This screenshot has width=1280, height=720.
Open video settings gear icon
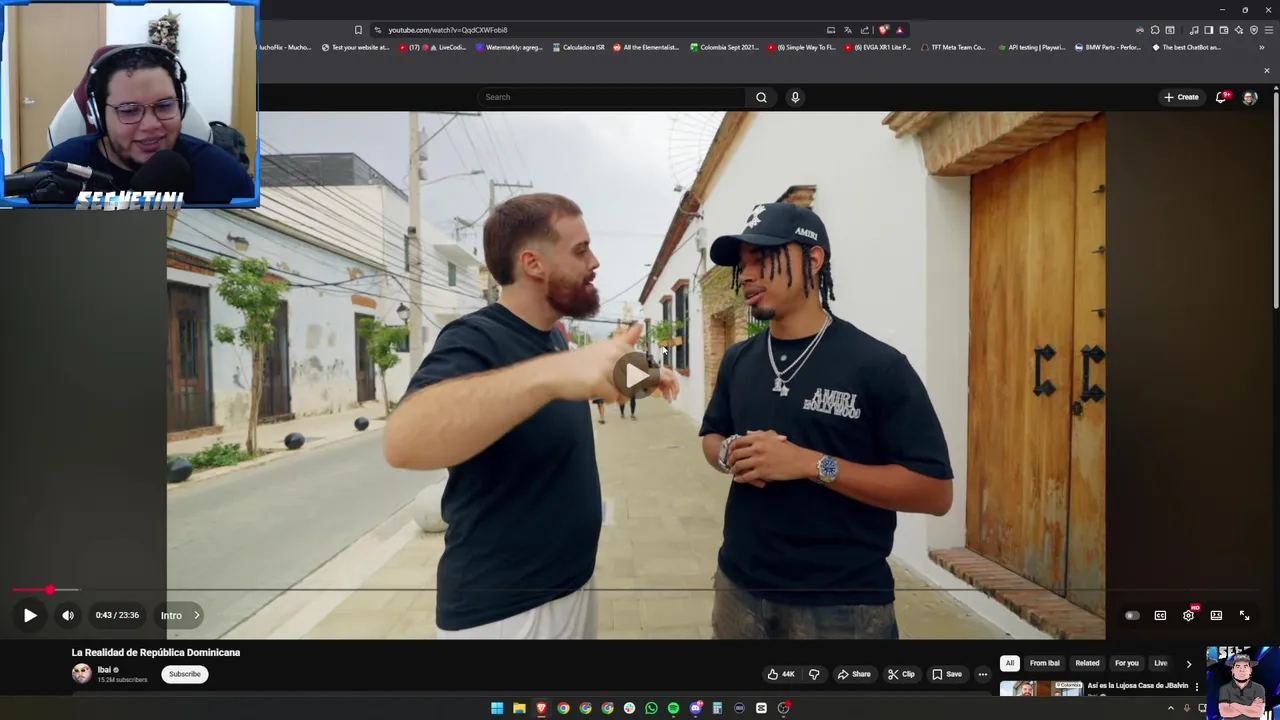1188,616
